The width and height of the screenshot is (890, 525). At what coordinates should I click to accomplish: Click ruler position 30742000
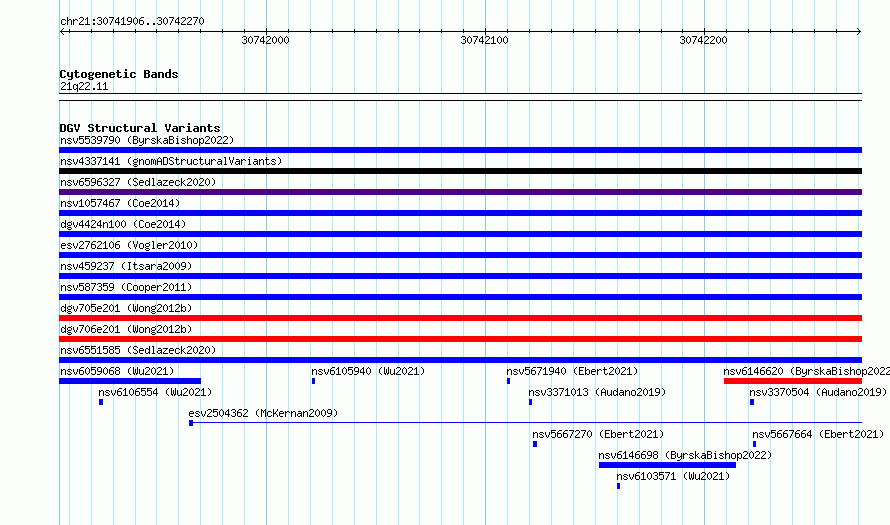tap(266, 40)
